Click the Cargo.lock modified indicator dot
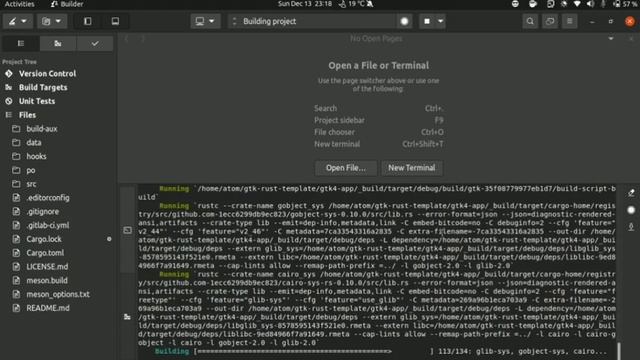Image resolution: width=640 pixels, height=360 pixels. (109, 239)
